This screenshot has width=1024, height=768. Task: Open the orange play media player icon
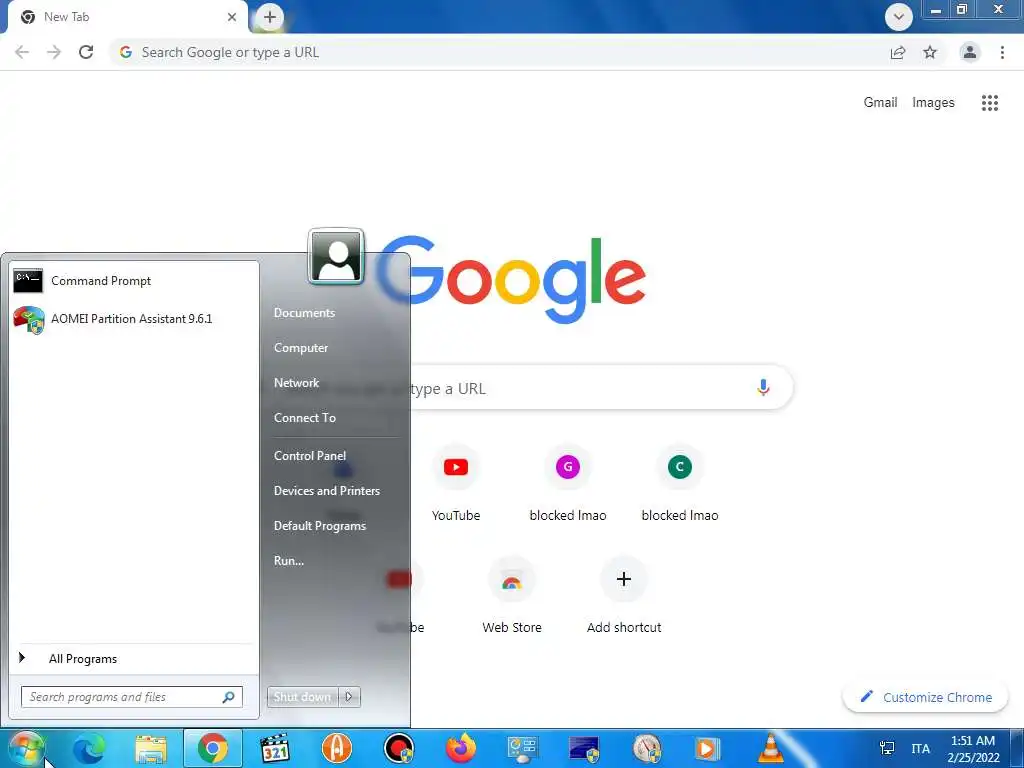[707, 749]
